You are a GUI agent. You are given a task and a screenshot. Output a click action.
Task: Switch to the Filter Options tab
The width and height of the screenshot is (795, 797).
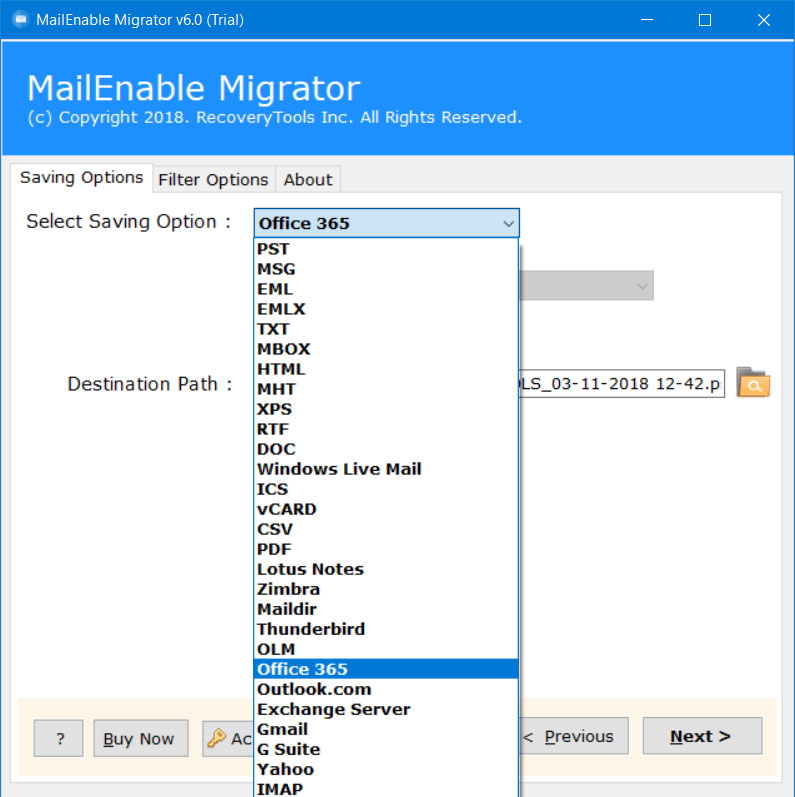click(213, 179)
